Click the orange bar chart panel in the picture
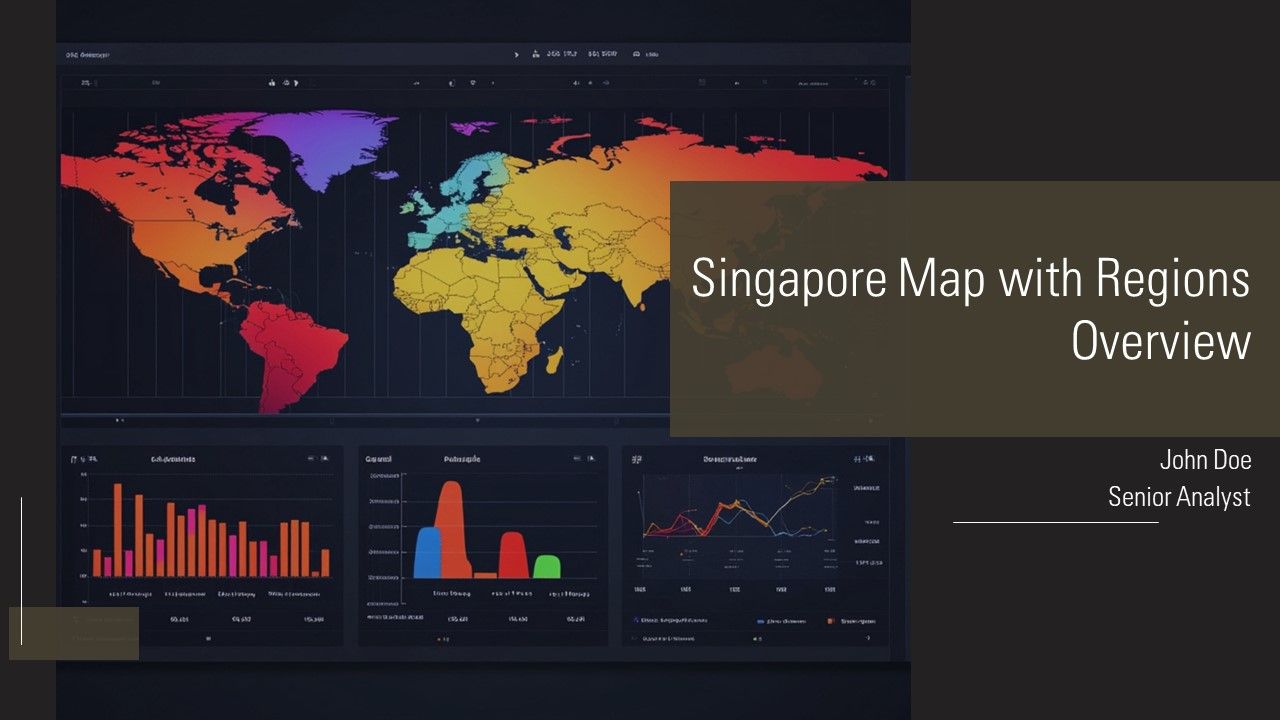 tap(203, 545)
